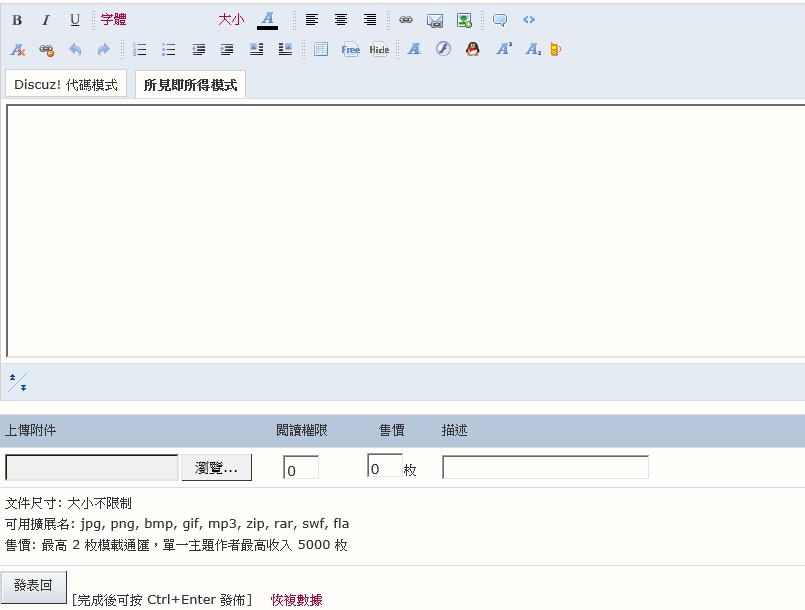Click the stylized A art-text icon
Viewport: 805px width, 610px height.
[x=414, y=49]
